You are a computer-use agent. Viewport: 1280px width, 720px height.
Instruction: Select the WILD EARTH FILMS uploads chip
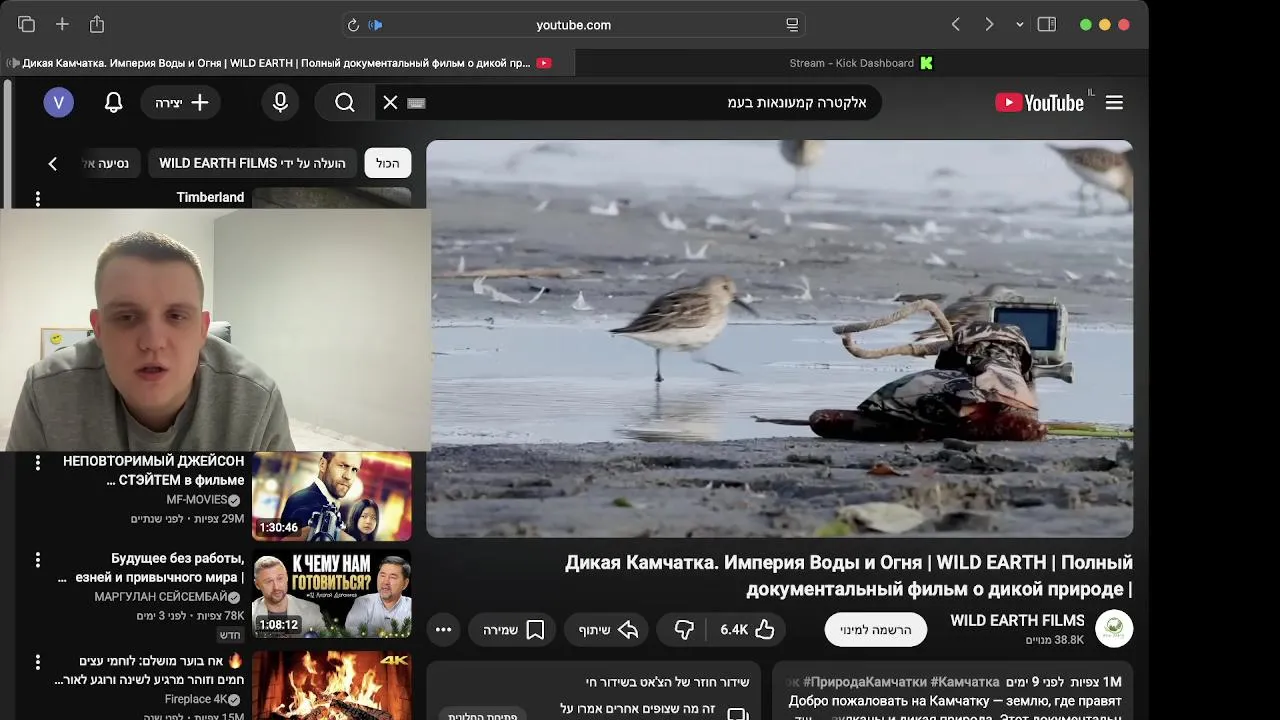(x=252, y=163)
